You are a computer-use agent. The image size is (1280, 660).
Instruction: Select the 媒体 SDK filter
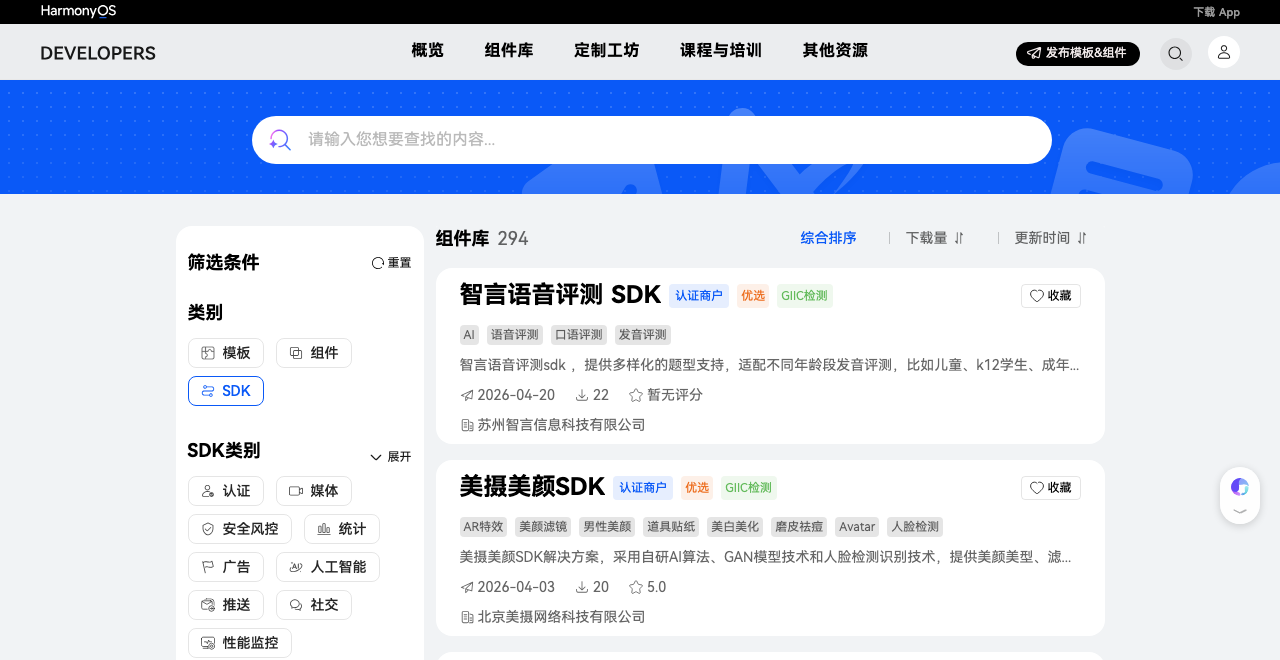[x=314, y=491]
